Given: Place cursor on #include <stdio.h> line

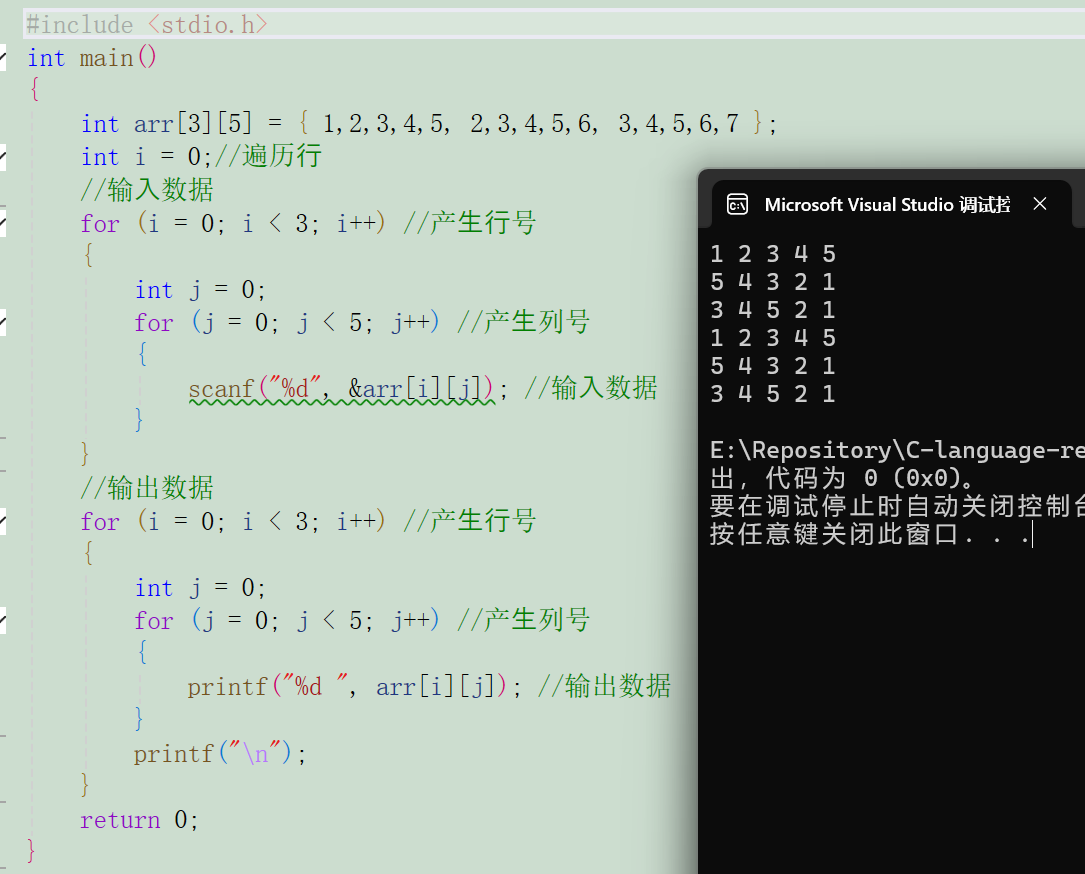Looking at the screenshot, I should point(147,25).
